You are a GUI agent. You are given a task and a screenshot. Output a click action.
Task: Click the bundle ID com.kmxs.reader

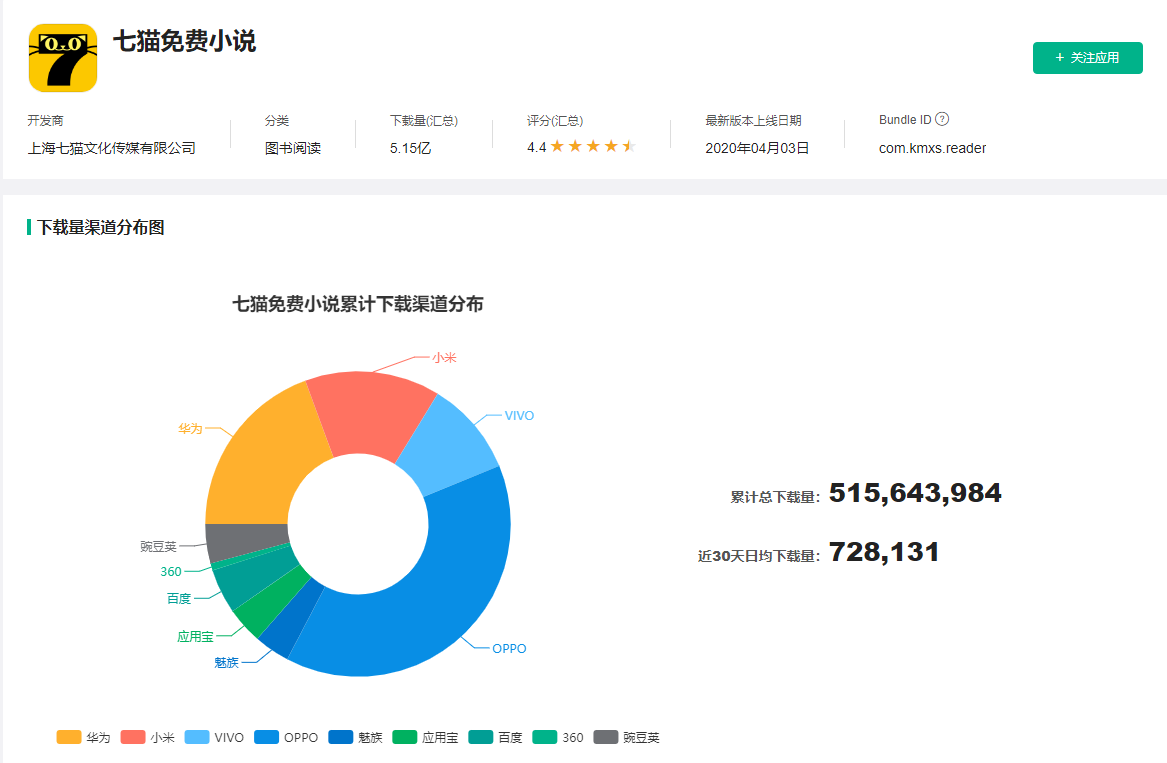click(x=933, y=148)
